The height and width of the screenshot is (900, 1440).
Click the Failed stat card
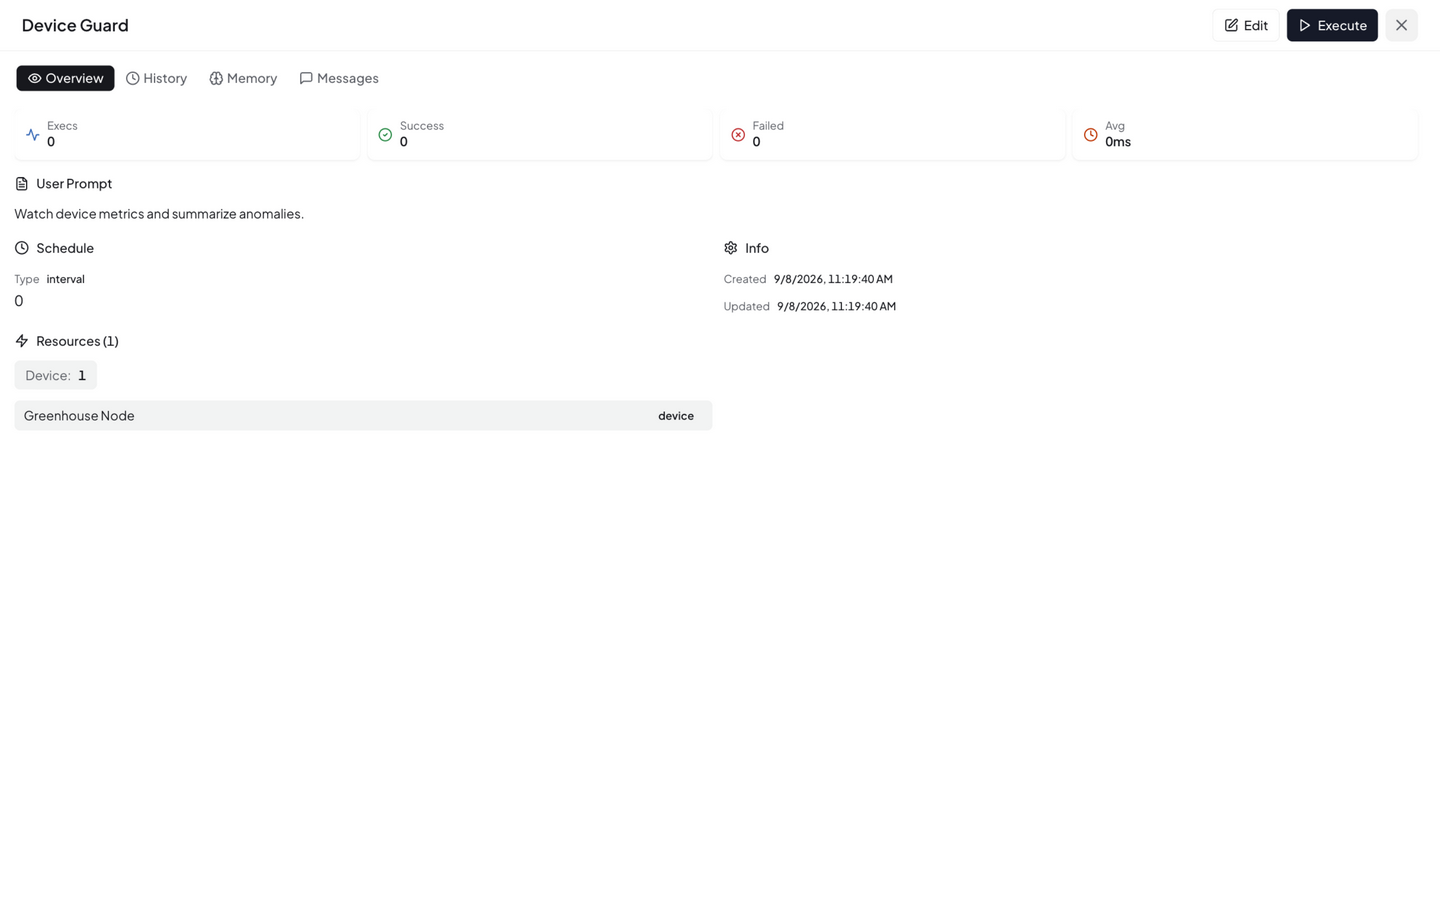coord(893,134)
